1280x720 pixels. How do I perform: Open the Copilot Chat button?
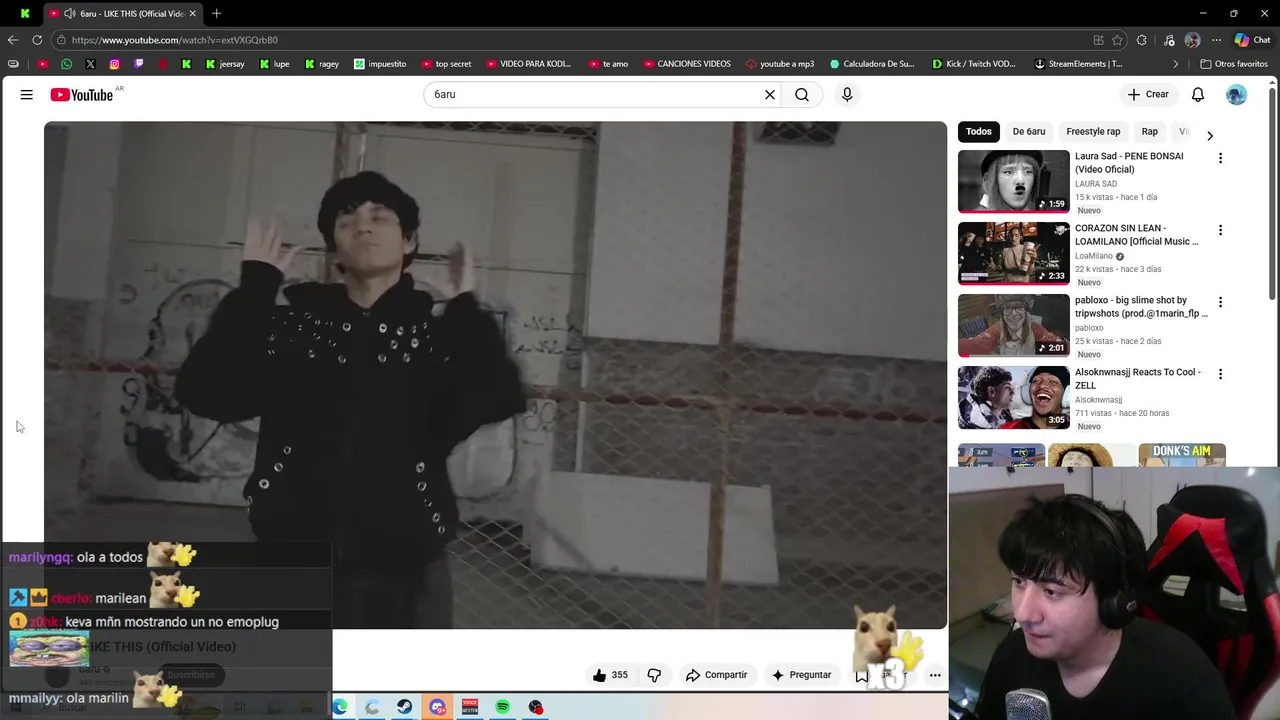click(1252, 40)
